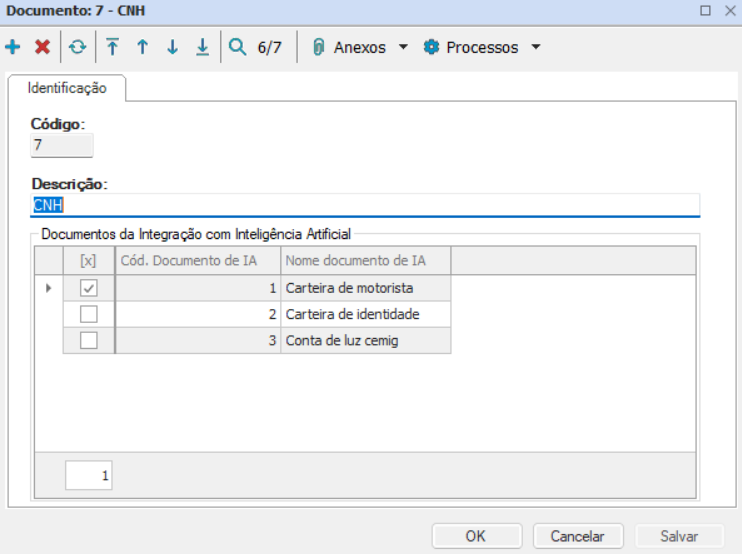742x554 pixels.
Task: Expand the Anexos dropdown arrow
Action: pos(403,47)
